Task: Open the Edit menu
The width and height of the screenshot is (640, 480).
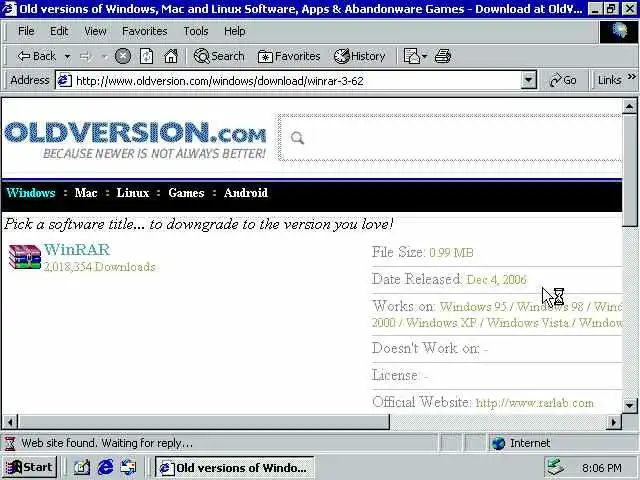Action: 59,31
